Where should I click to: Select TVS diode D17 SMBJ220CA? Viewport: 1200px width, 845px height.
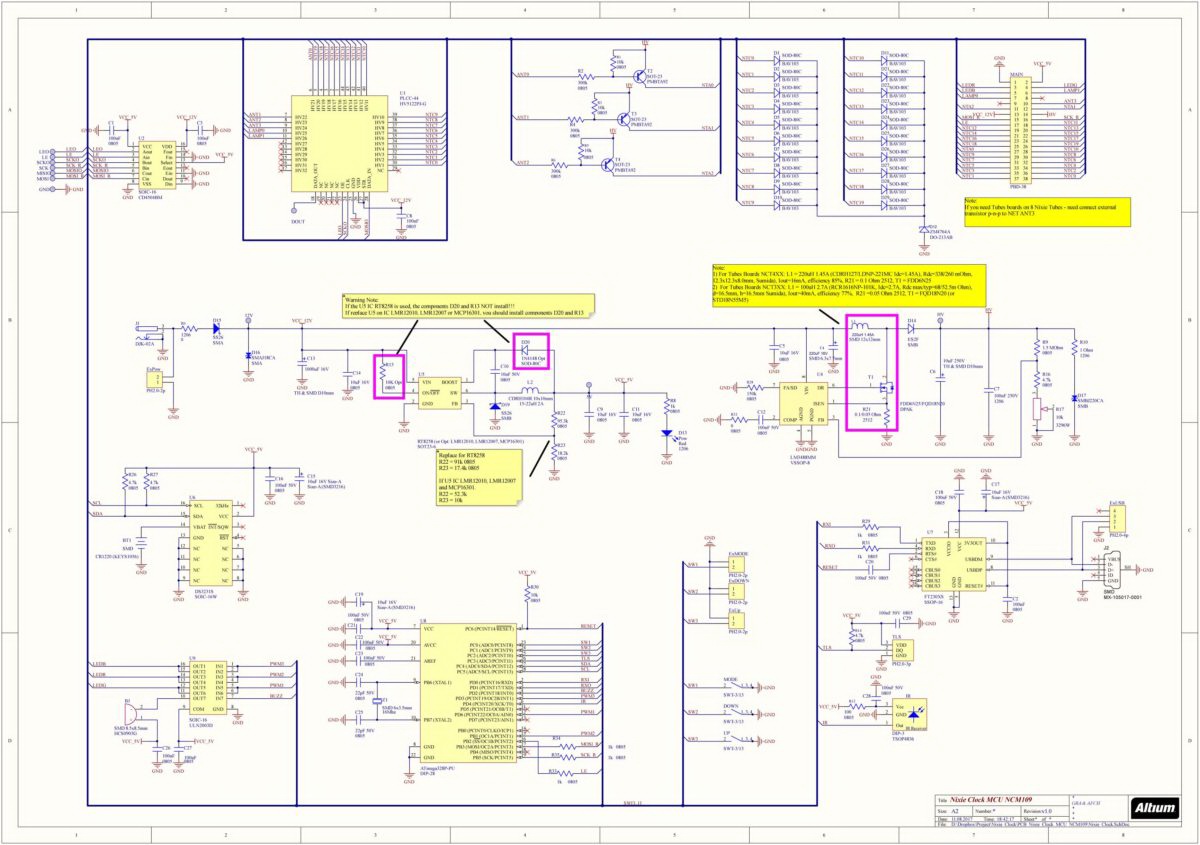[x=1074, y=398]
